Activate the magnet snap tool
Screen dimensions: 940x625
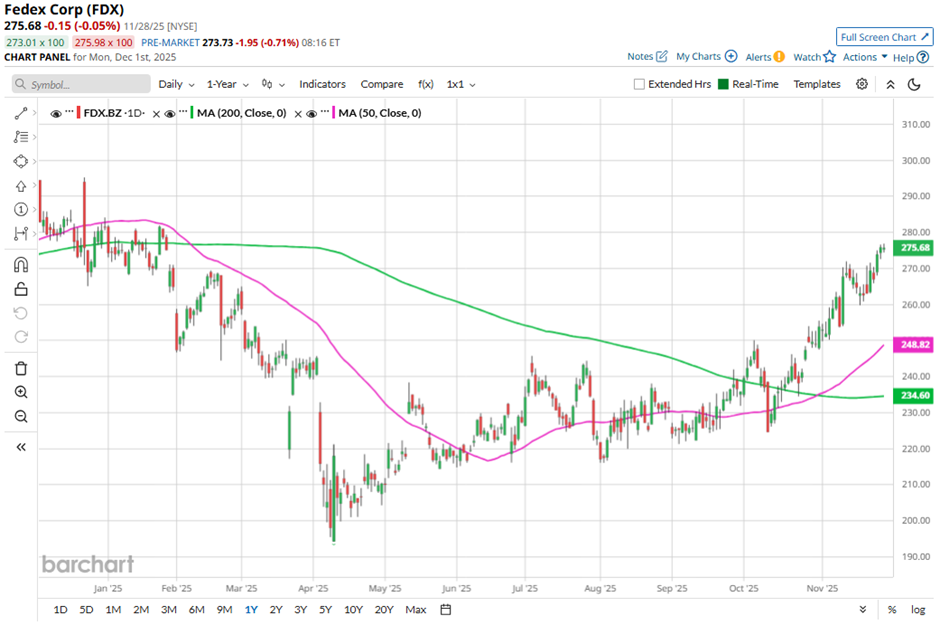(21, 265)
